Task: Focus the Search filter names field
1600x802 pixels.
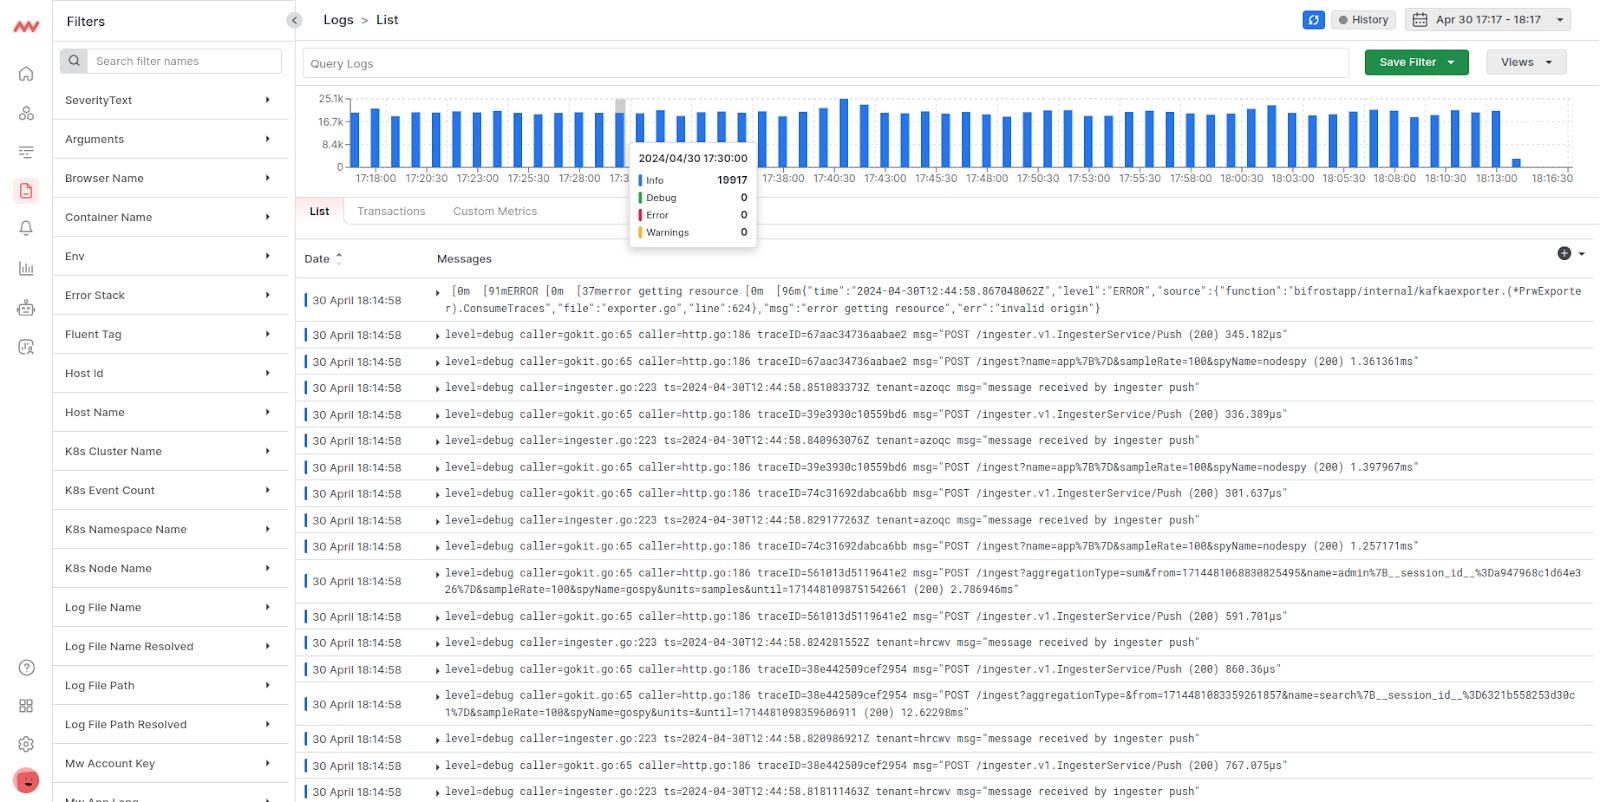Action: pyautogui.click(x=185, y=61)
